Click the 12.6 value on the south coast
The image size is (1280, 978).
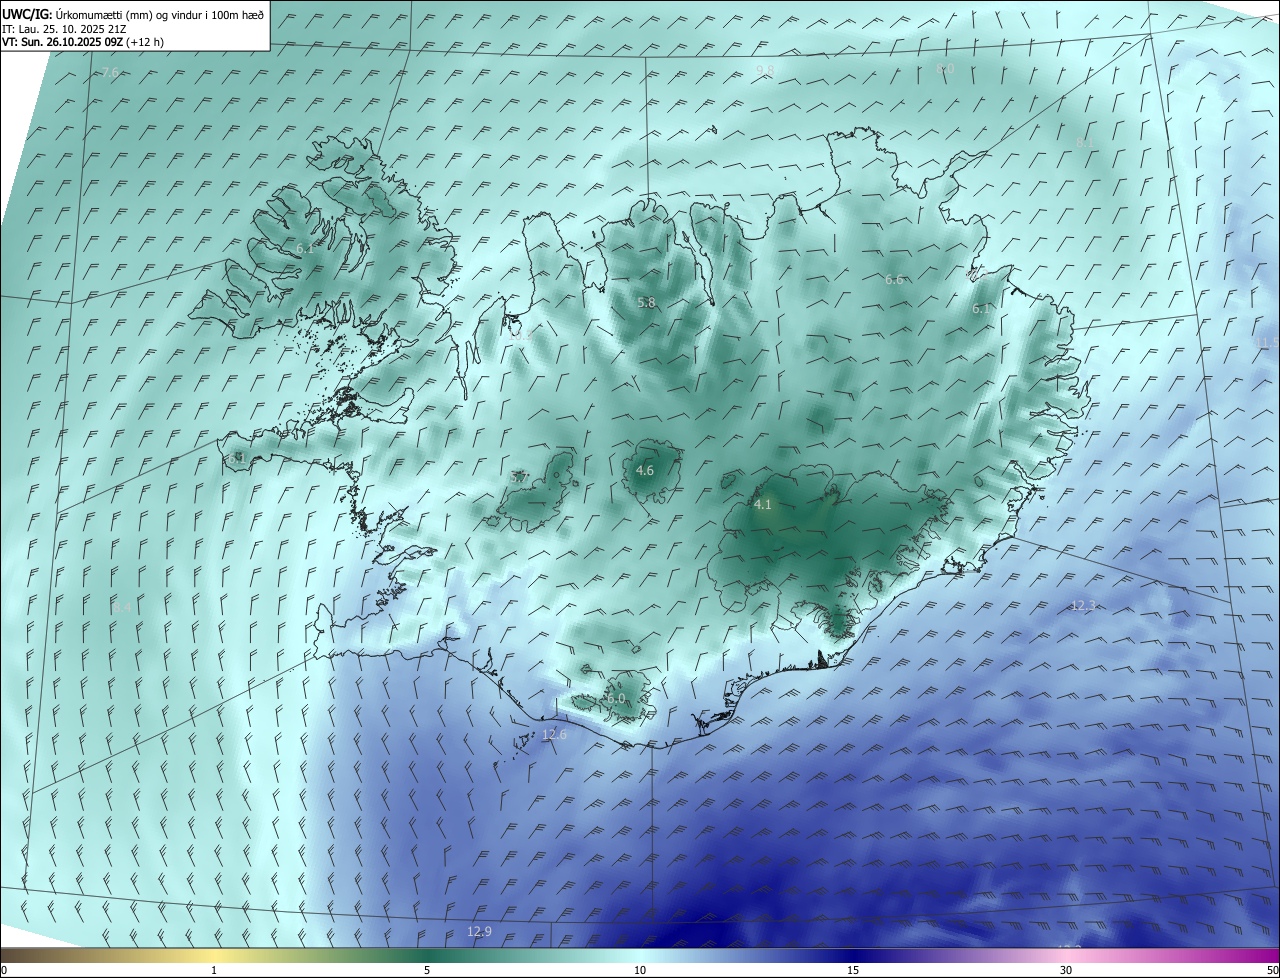[x=554, y=735]
